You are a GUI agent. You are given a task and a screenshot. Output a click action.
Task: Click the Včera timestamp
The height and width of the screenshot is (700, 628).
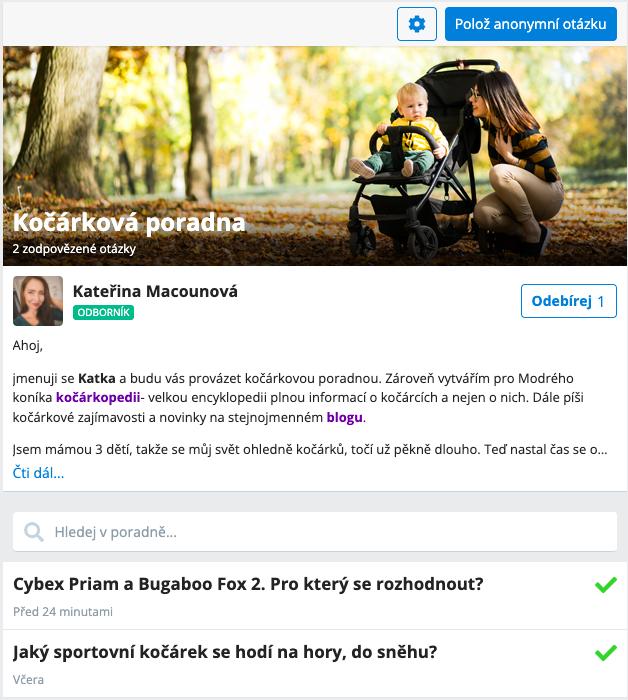[28, 680]
